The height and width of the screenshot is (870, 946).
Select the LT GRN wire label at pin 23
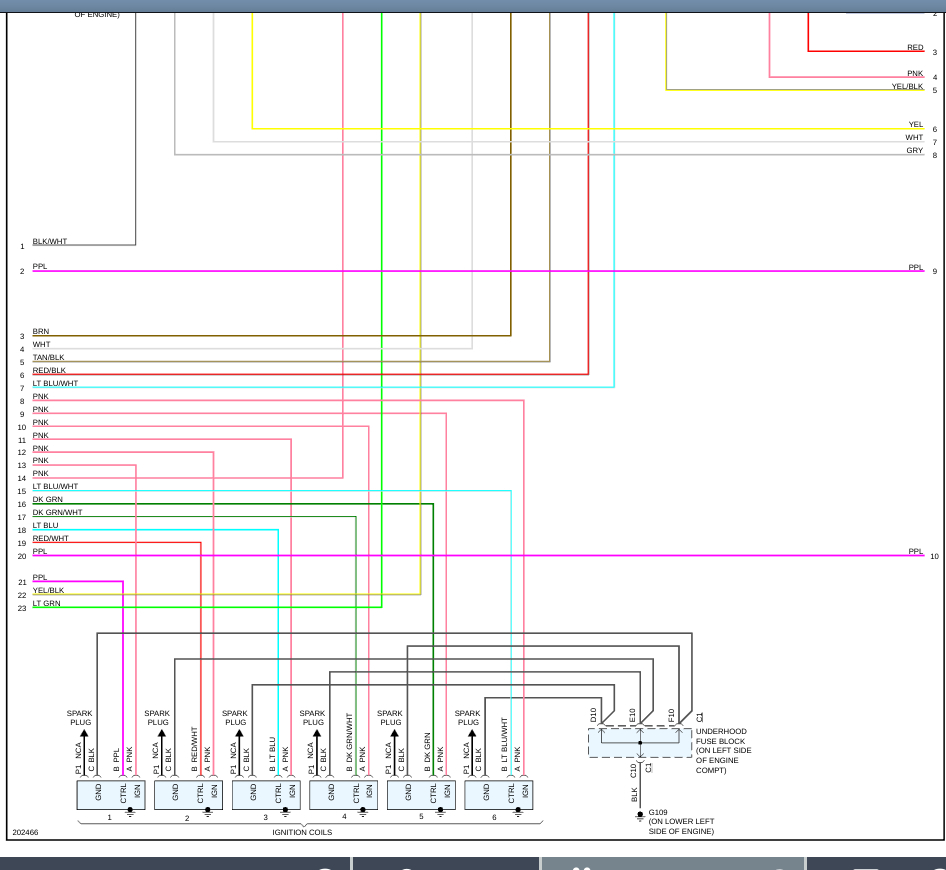point(46,603)
